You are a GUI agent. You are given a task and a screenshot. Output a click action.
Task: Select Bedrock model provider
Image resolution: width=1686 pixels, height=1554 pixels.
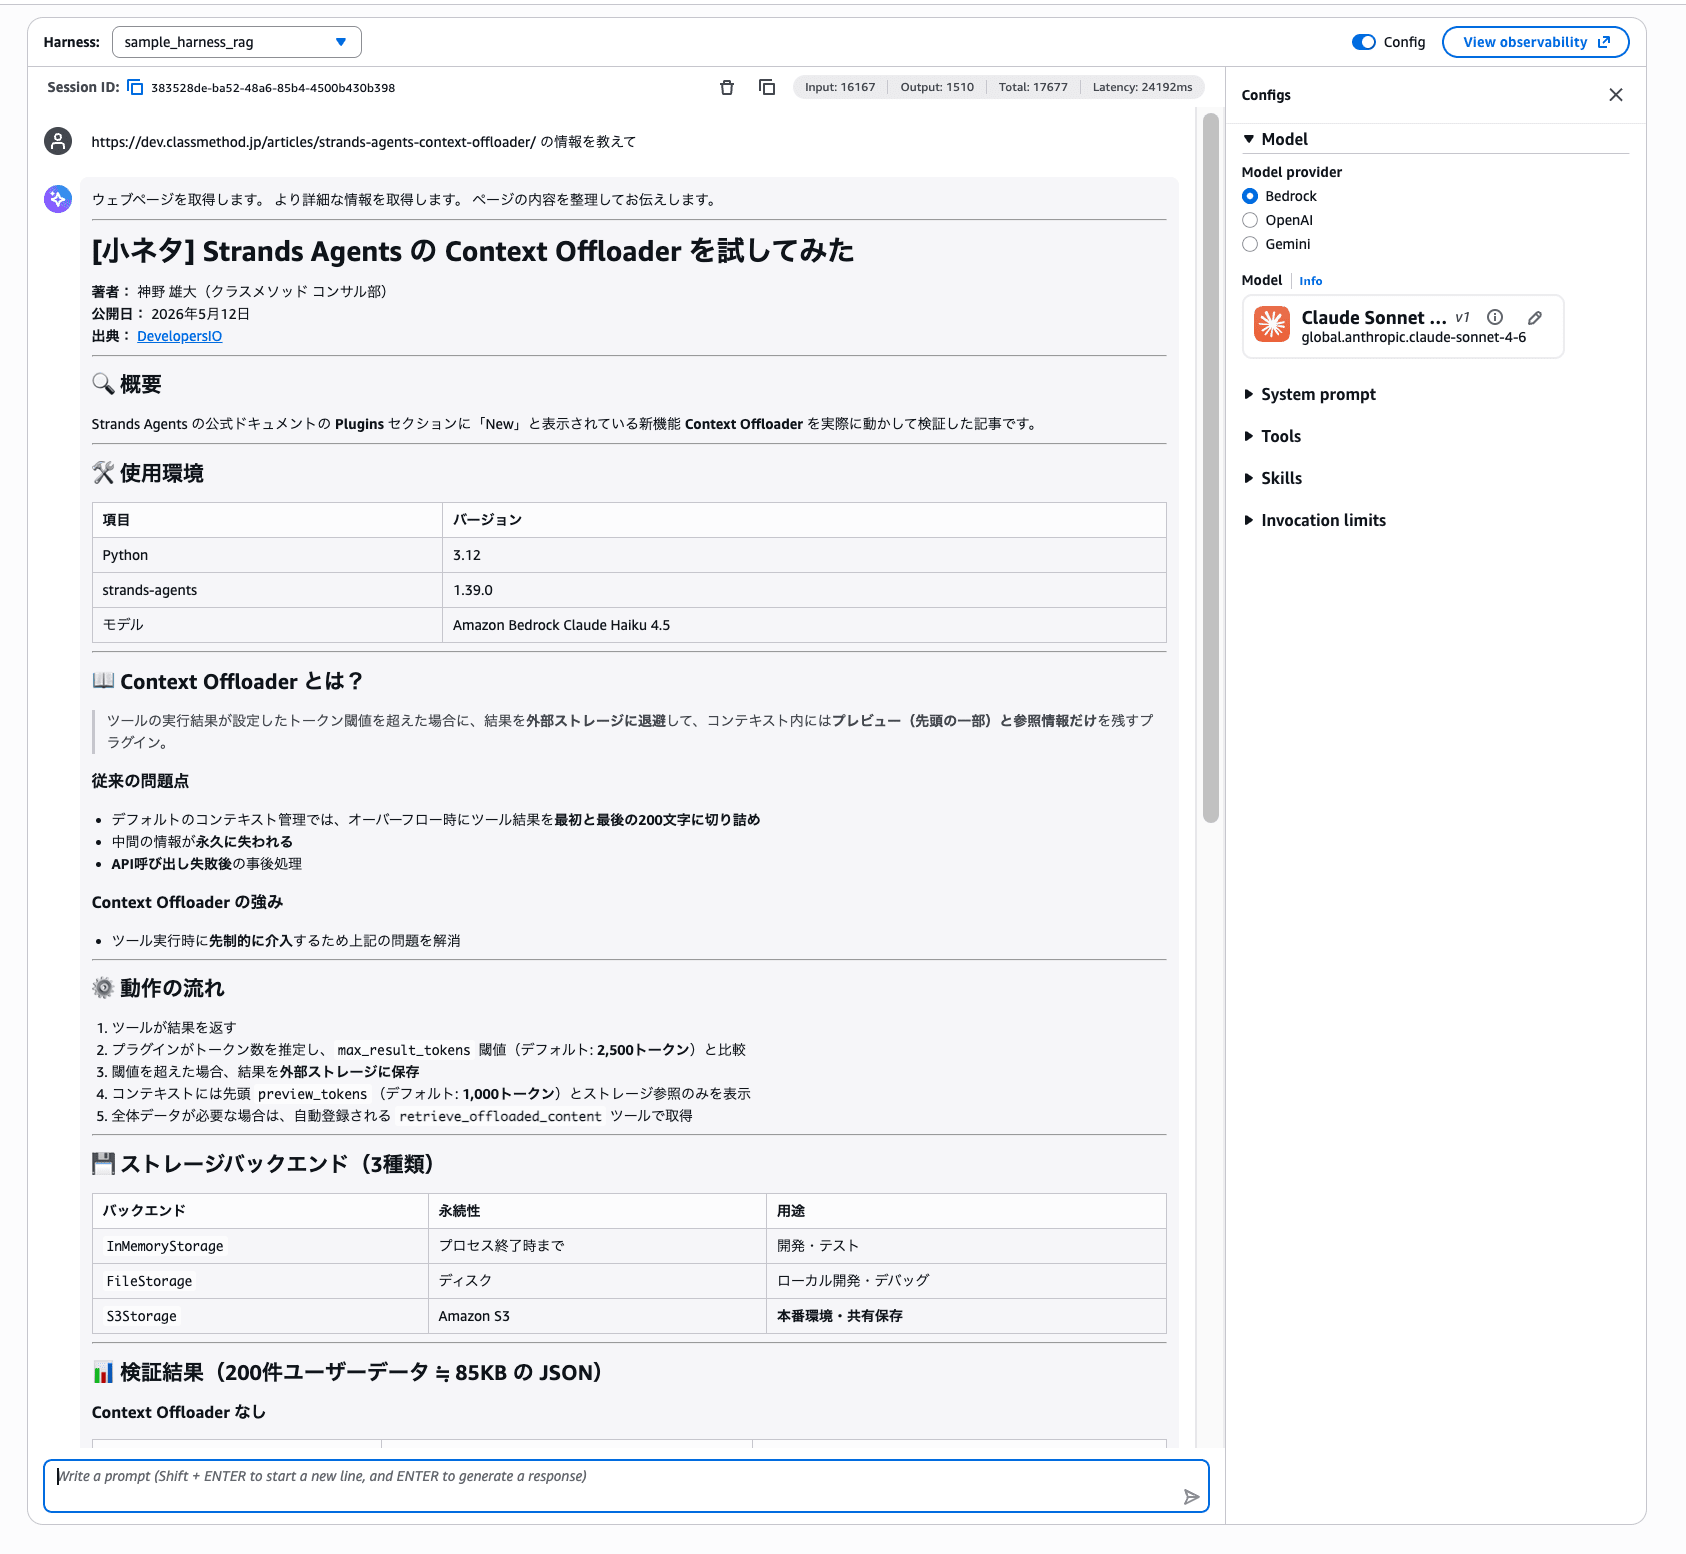coord(1250,196)
